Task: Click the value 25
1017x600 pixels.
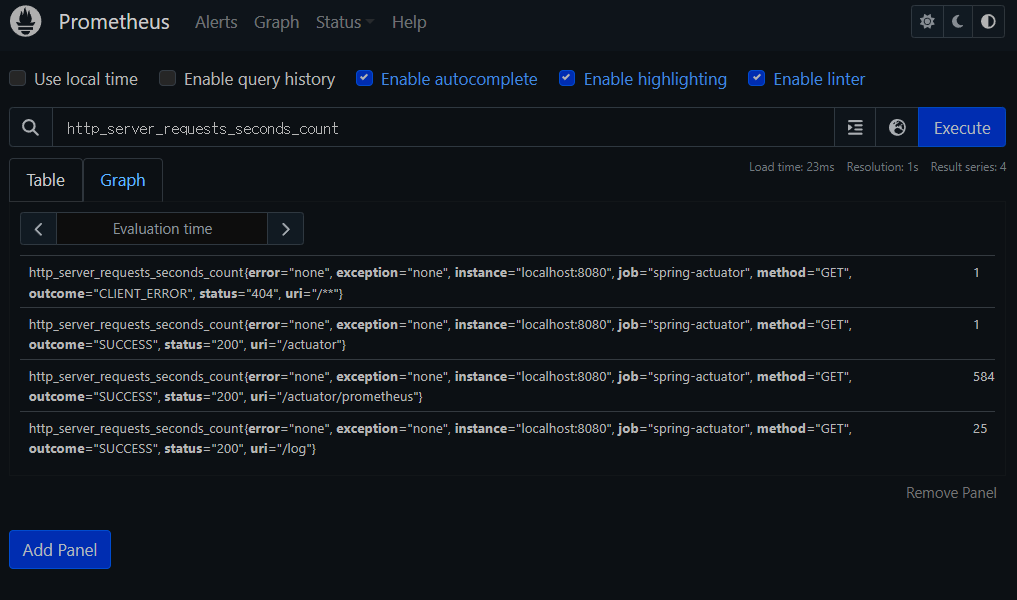Action: [x=980, y=428]
